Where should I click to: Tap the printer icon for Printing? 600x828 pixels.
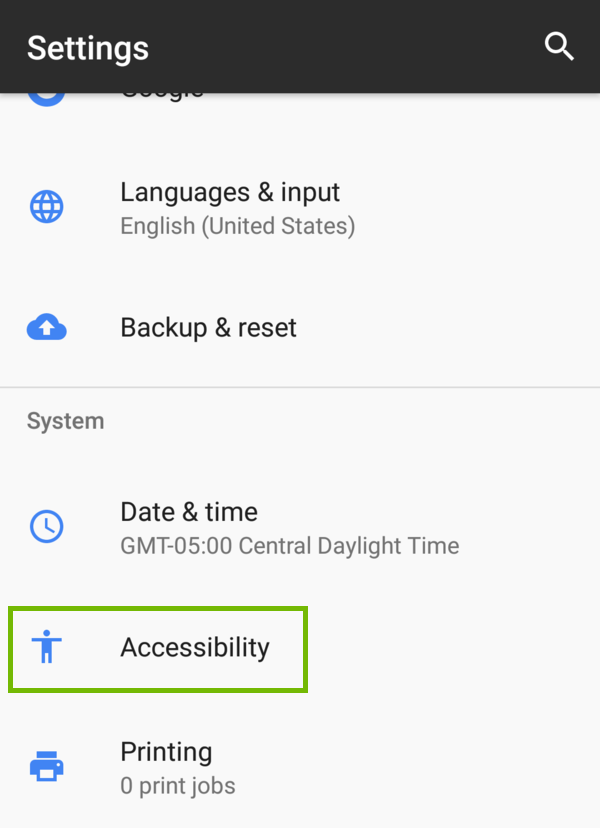[x=47, y=766]
